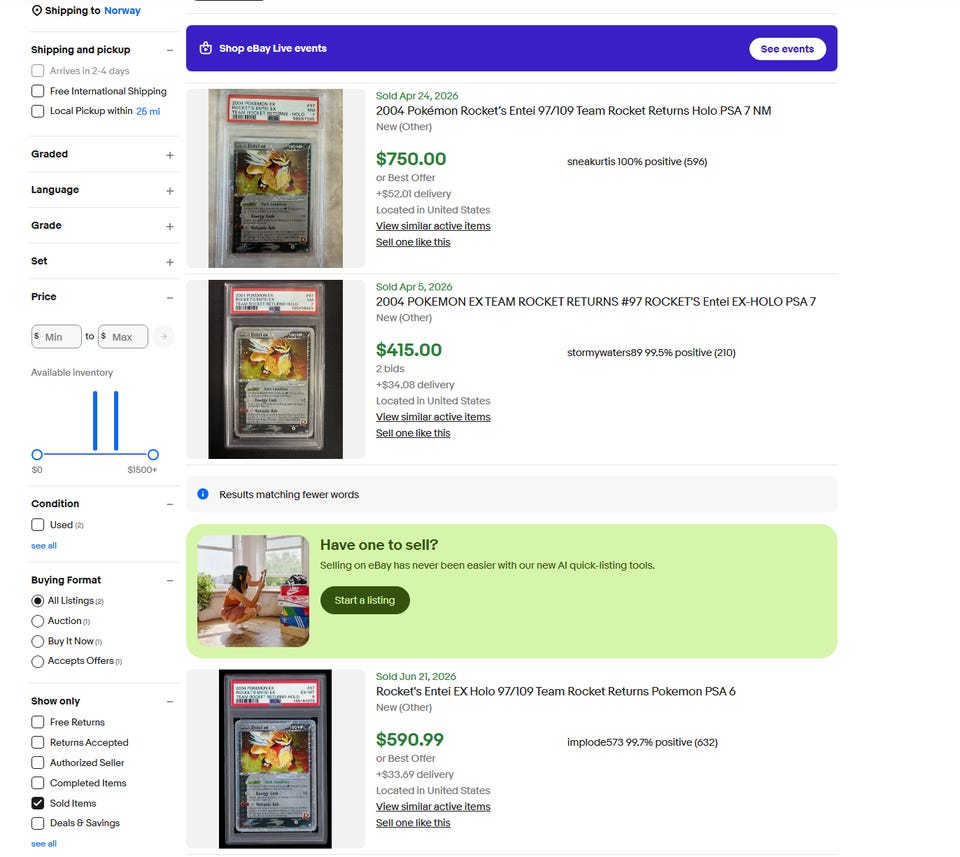This screenshot has width=960, height=857.
Task: Click the $415.00 price text
Action: 408,350
